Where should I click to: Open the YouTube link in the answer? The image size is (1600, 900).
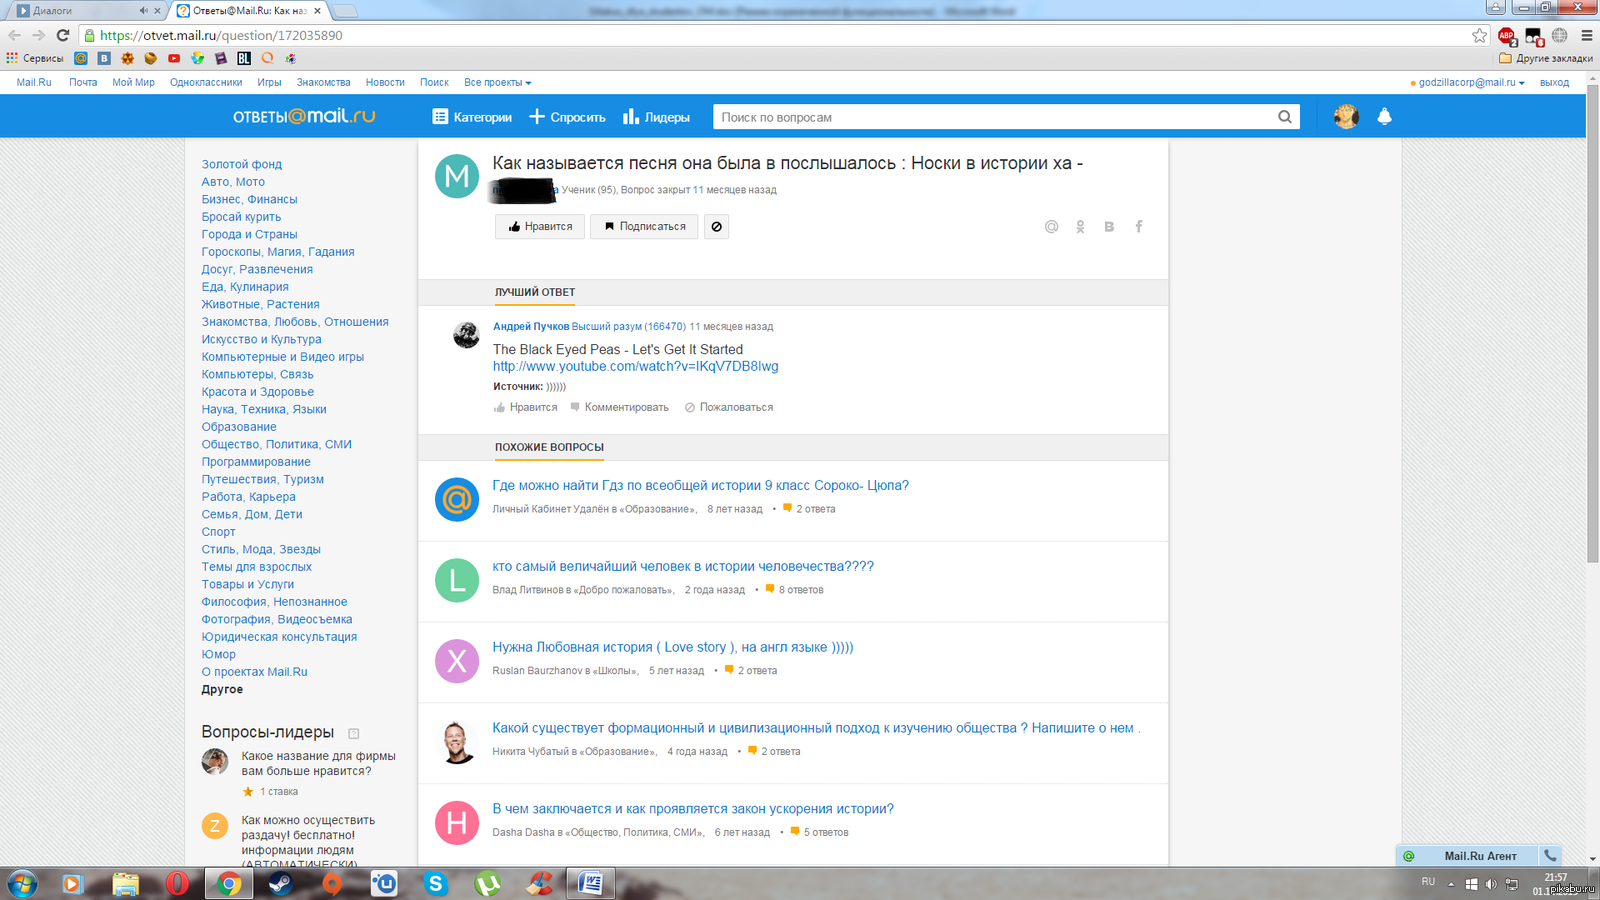click(x=635, y=367)
